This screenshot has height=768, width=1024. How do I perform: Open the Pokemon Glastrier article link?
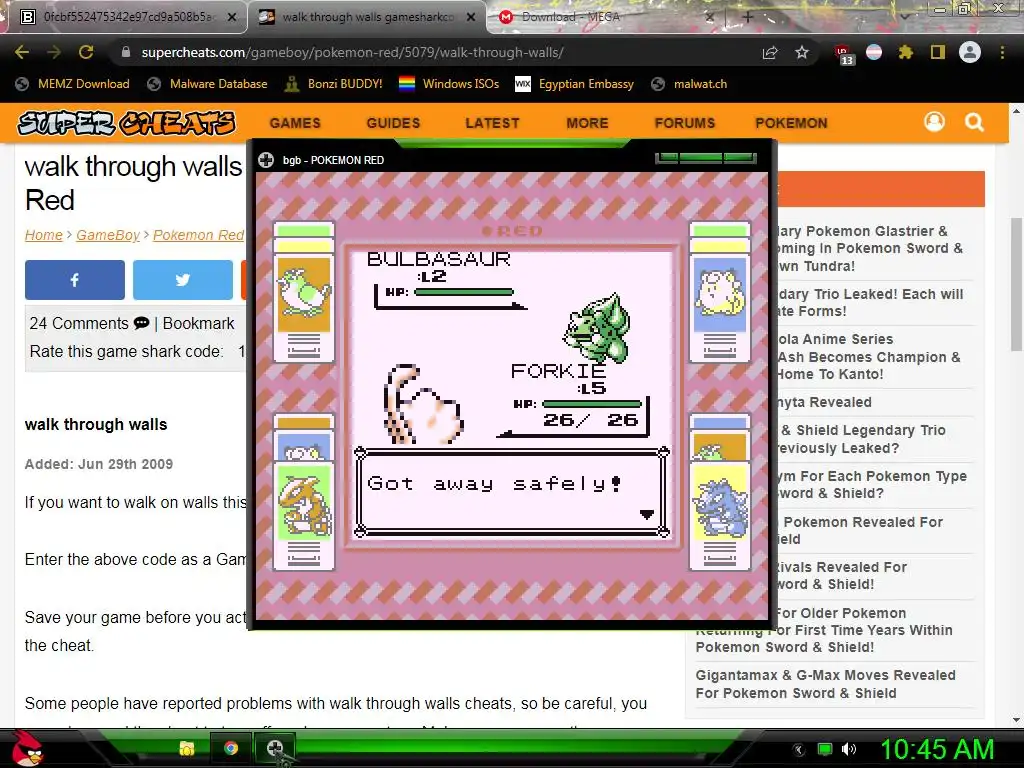(869, 248)
